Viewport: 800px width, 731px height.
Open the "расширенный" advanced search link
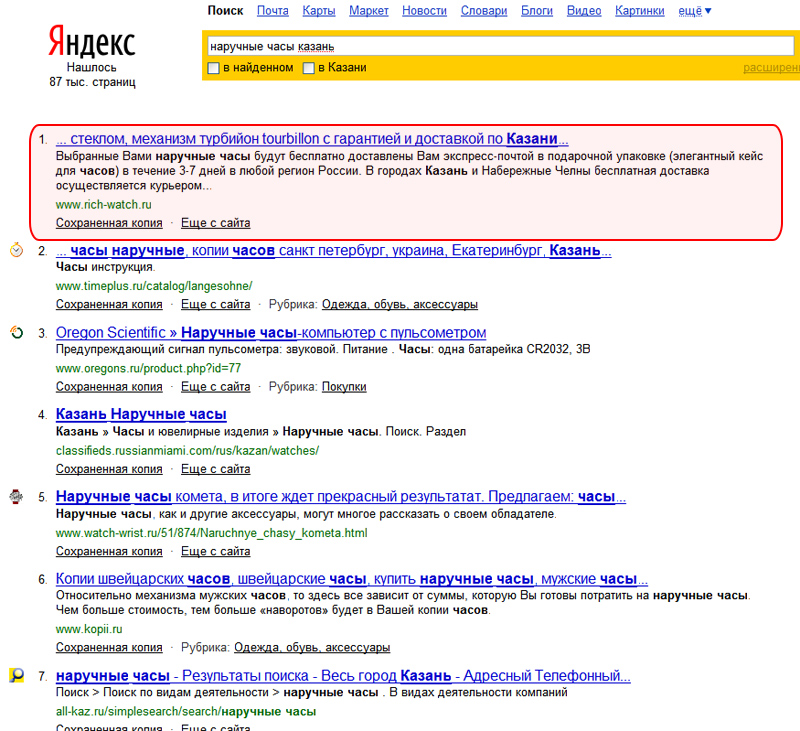770,68
